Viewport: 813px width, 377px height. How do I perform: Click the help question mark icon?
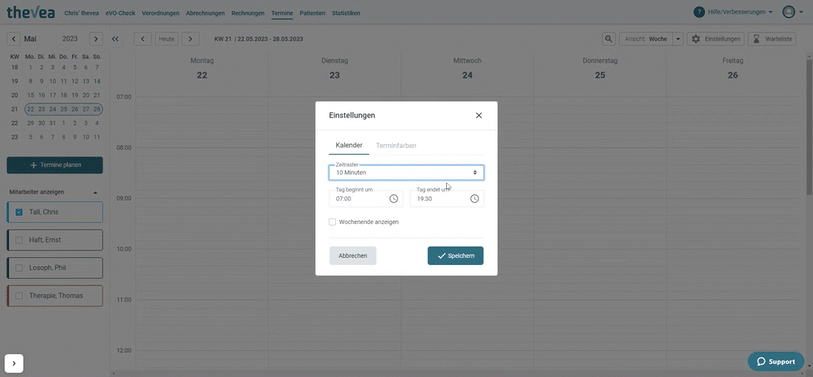pyautogui.click(x=699, y=12)
